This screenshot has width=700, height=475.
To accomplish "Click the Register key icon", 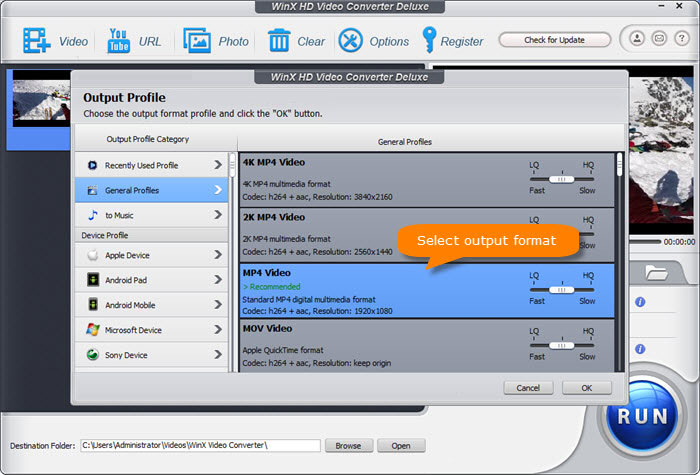I will (x=429, y=40).
